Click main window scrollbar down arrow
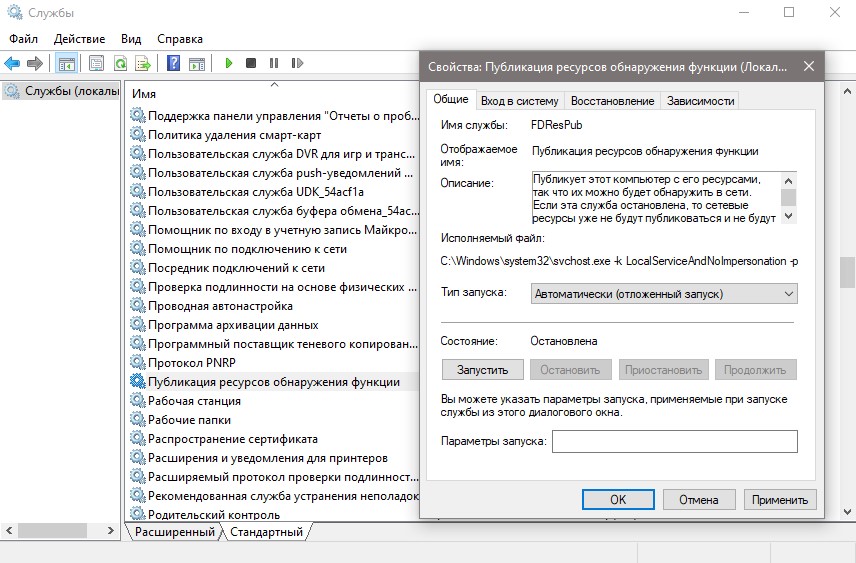856x563 pixels. pos(847,512)
